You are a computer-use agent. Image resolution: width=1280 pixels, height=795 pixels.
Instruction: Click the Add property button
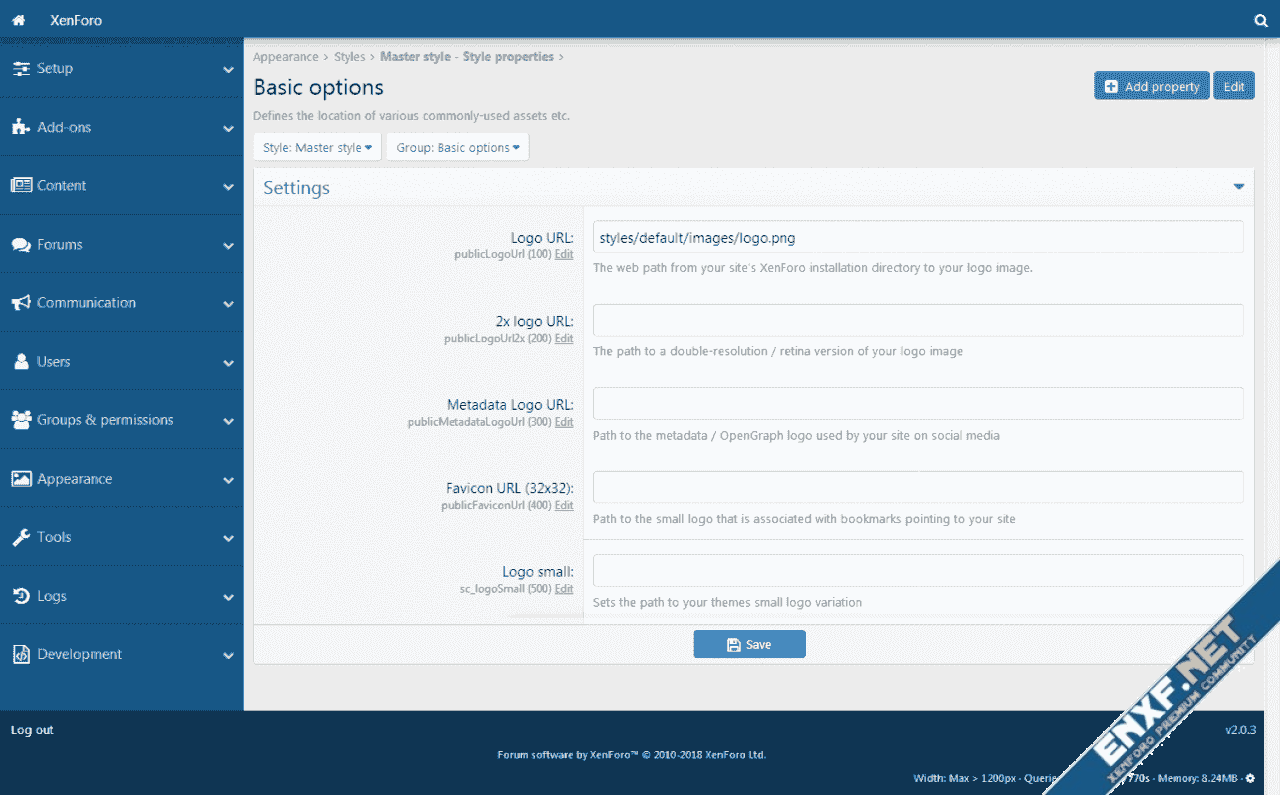[1151, 87]
